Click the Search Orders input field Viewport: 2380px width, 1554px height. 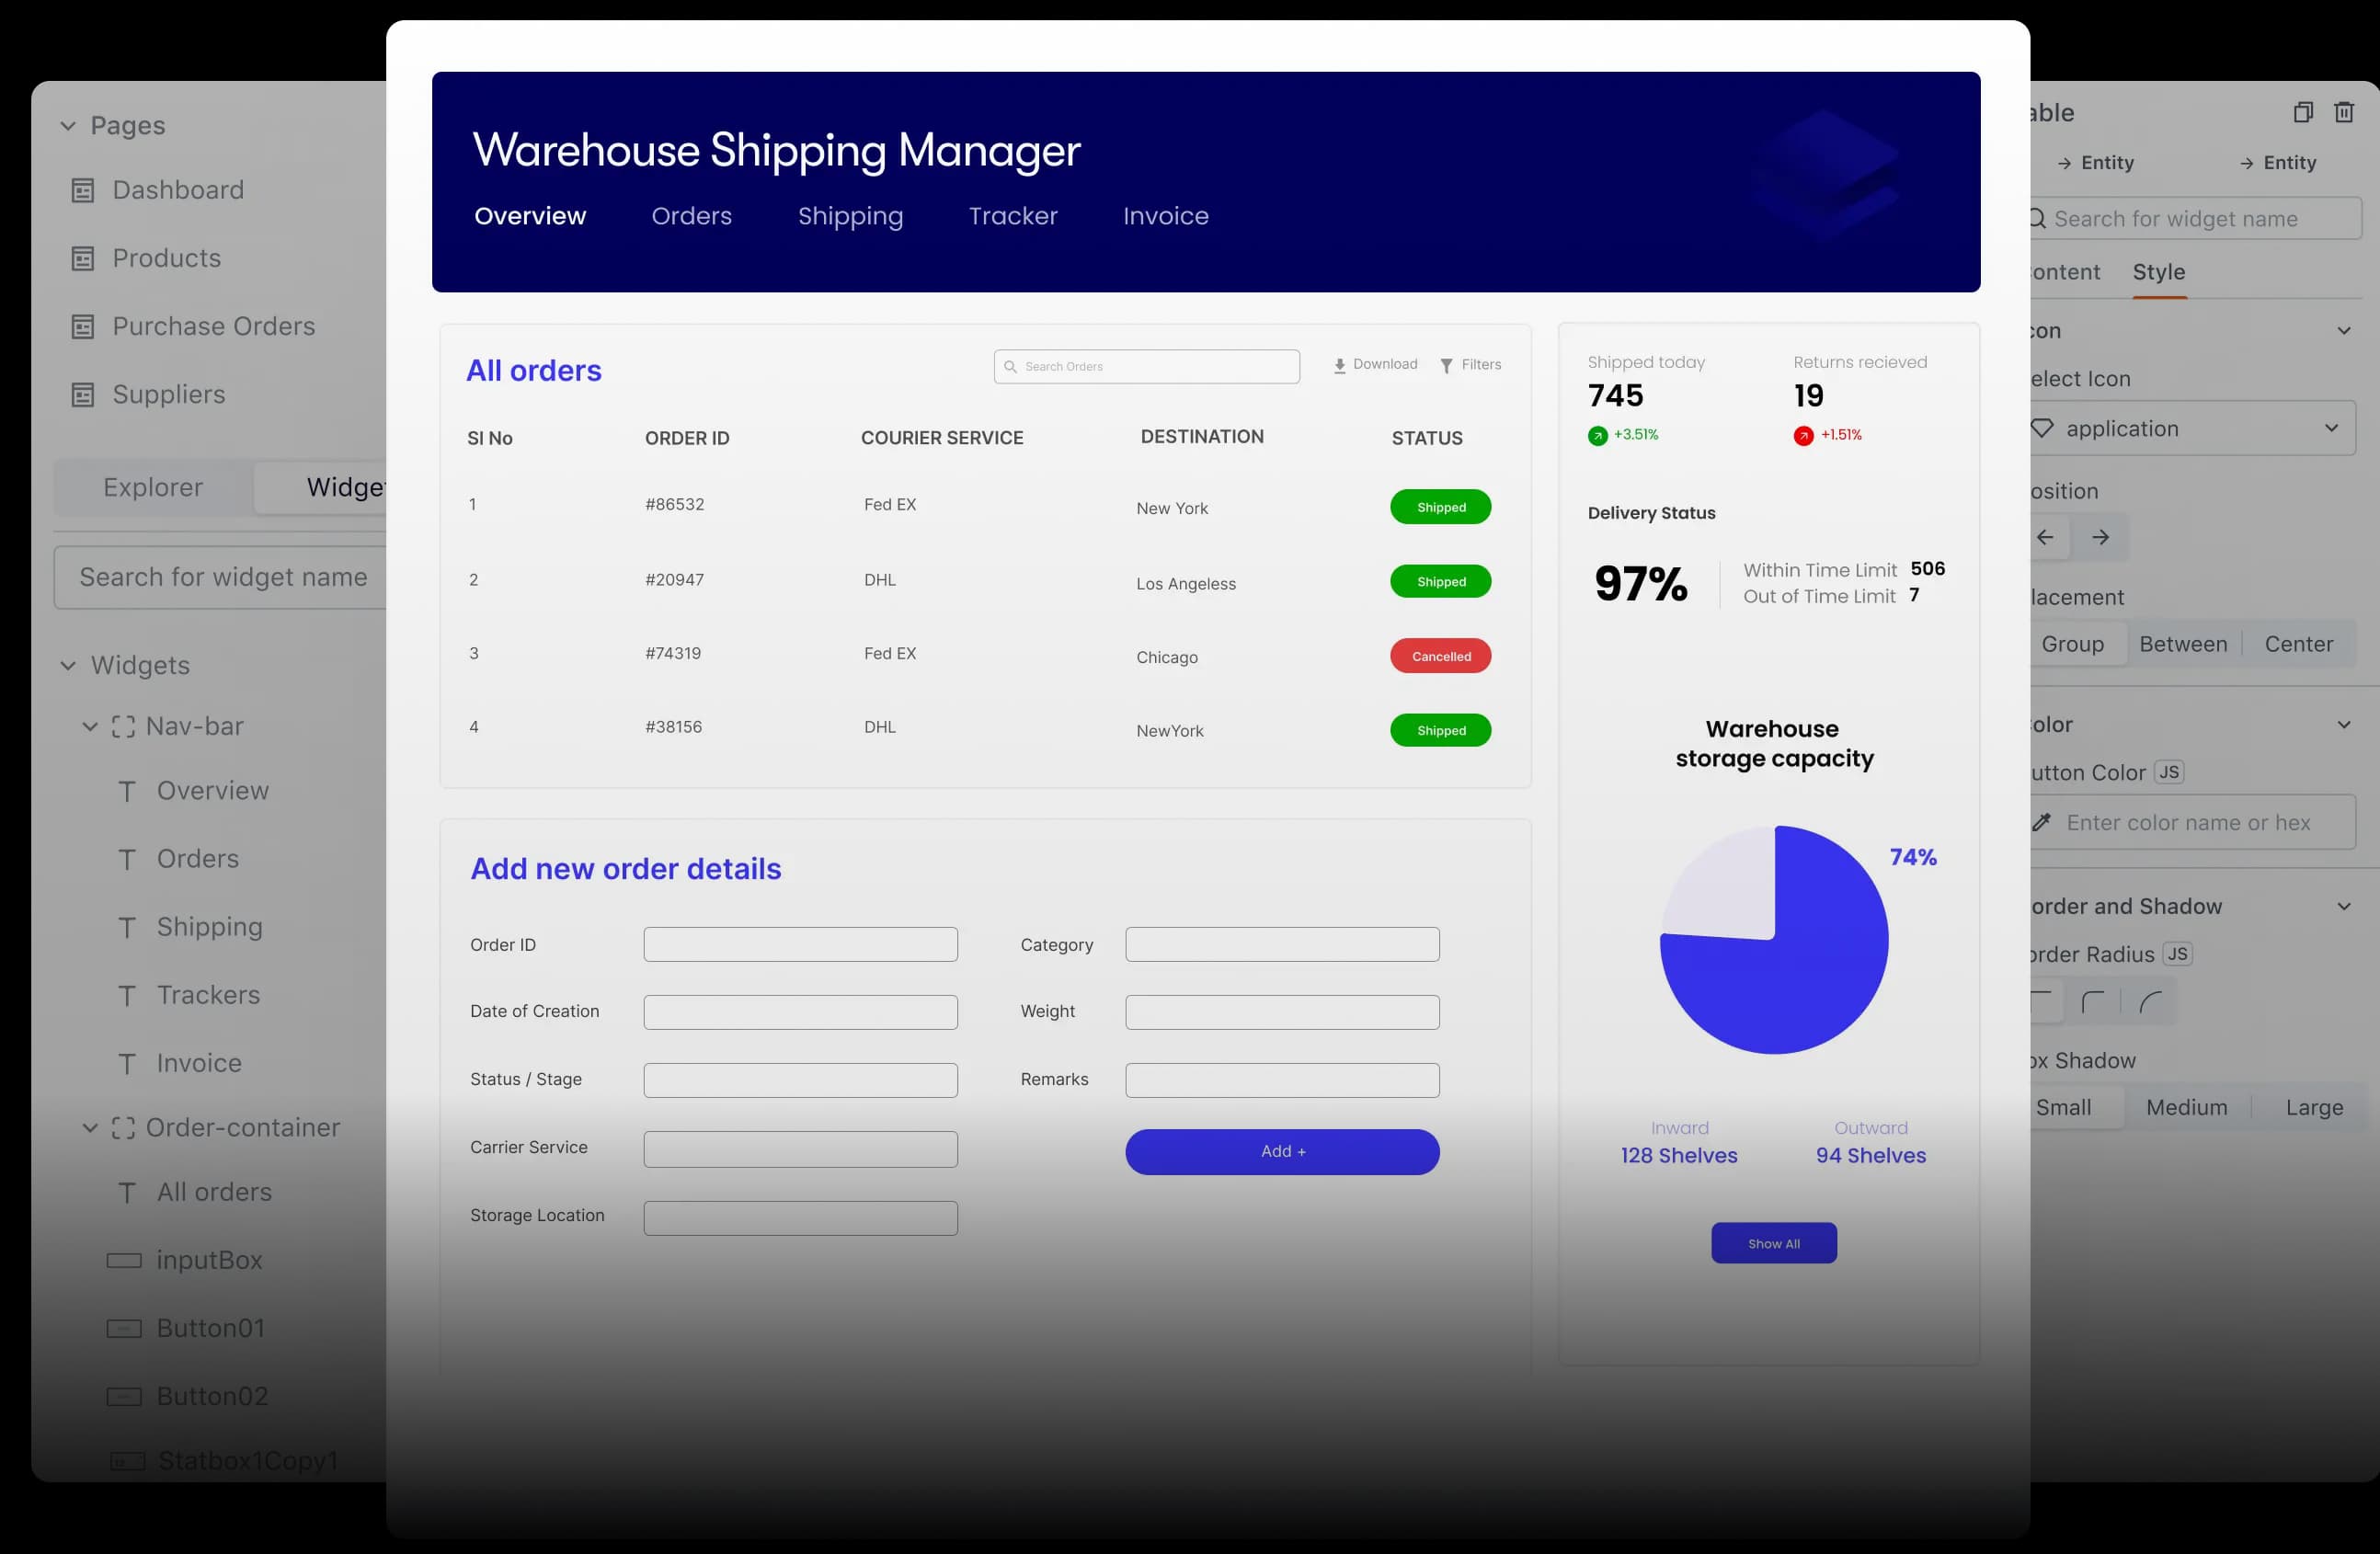point(1146,366)
